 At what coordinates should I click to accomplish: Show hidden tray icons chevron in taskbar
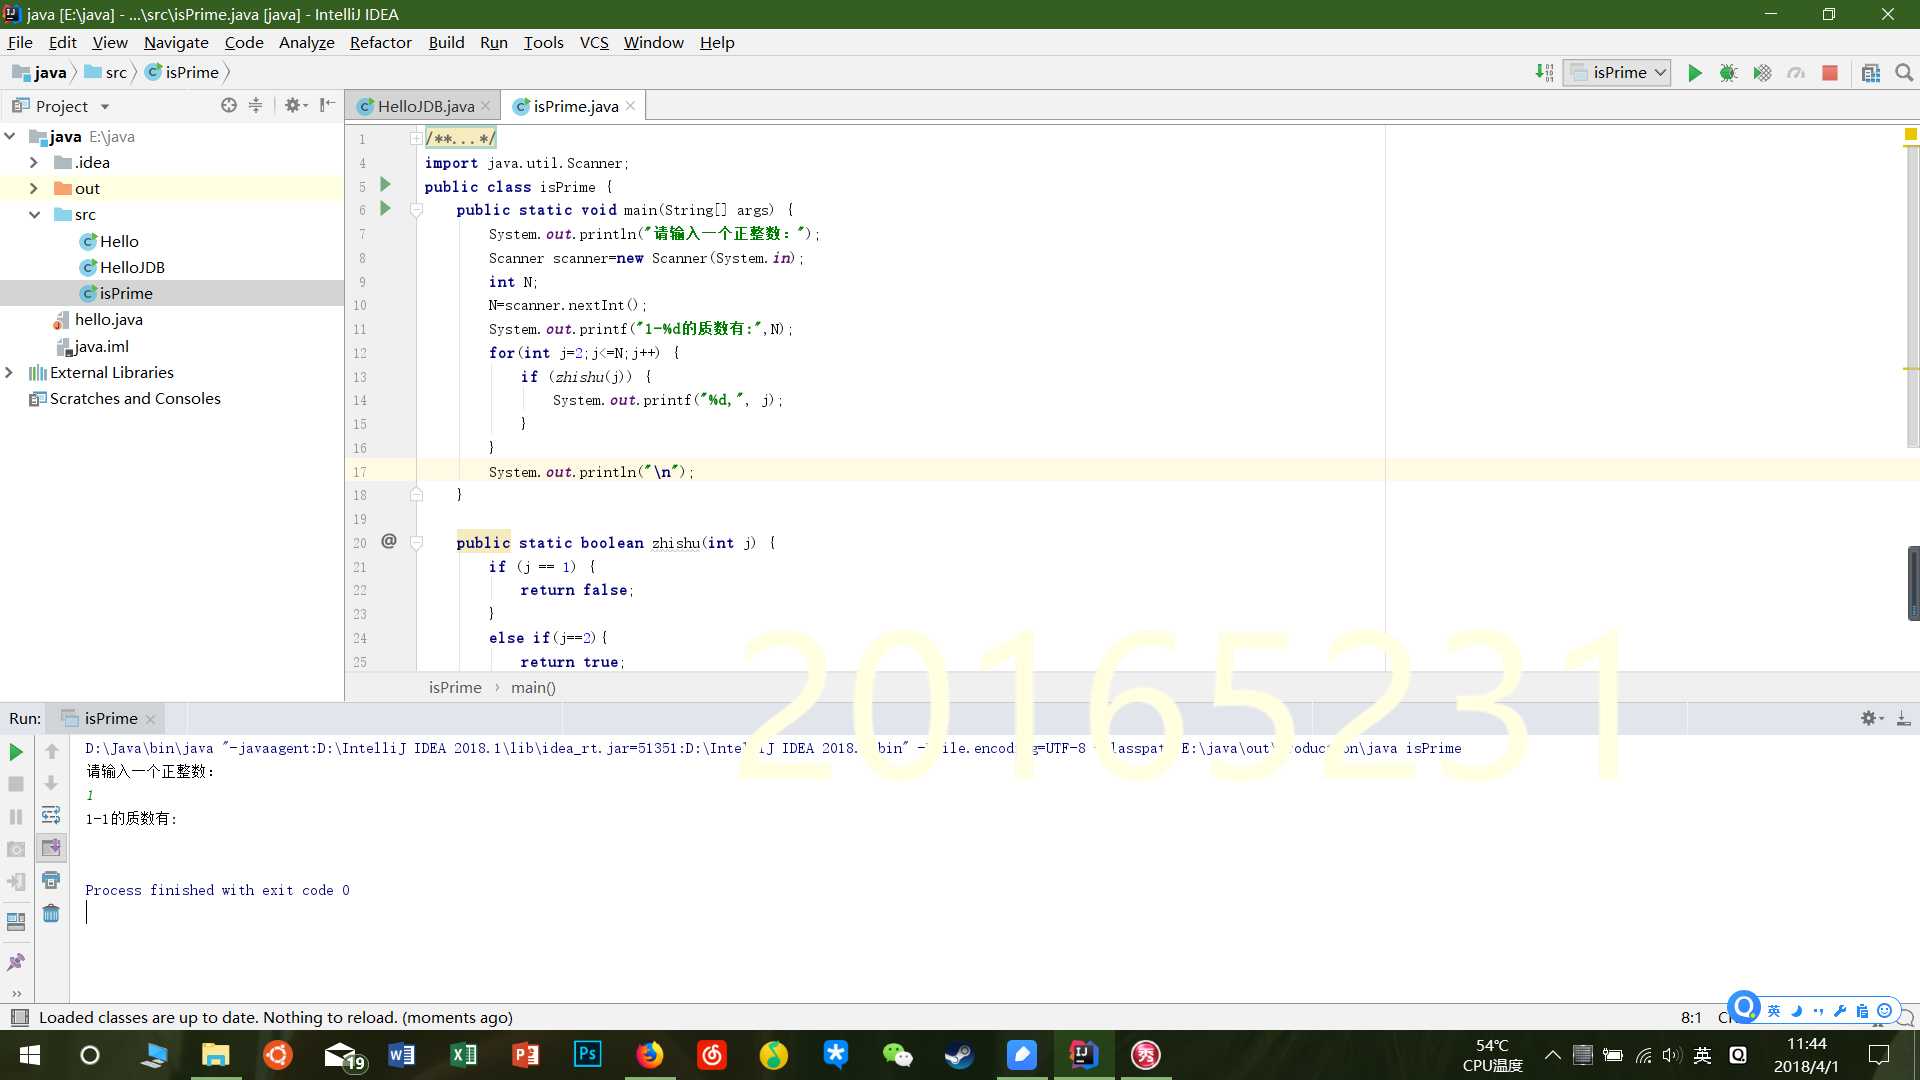click(1552, 1055)
